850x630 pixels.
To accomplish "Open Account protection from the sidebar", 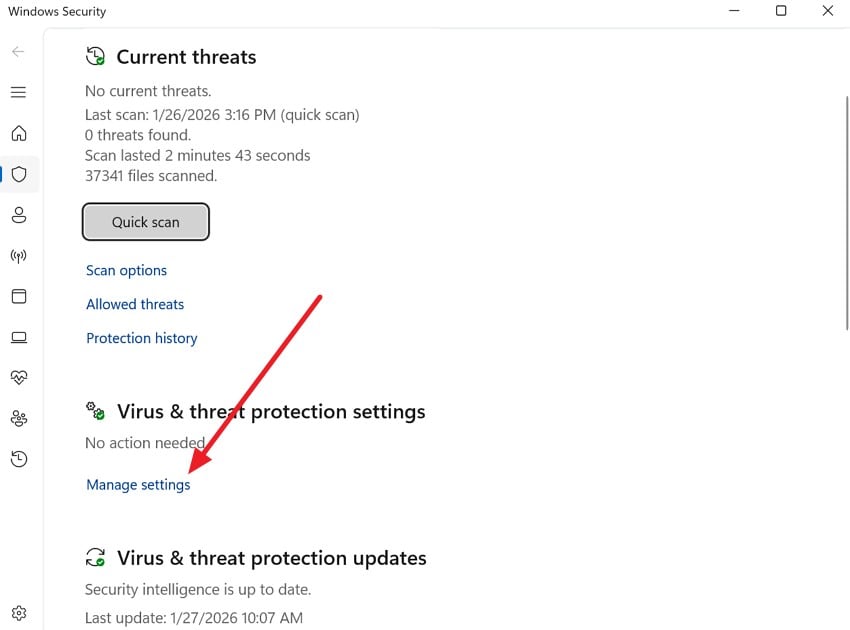I will click(x=18, y=214).
